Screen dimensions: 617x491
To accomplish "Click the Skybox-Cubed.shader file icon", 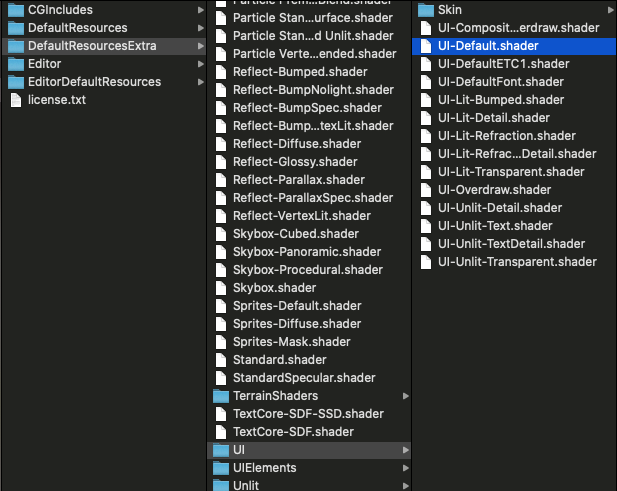I will click(x=221, y=234).
